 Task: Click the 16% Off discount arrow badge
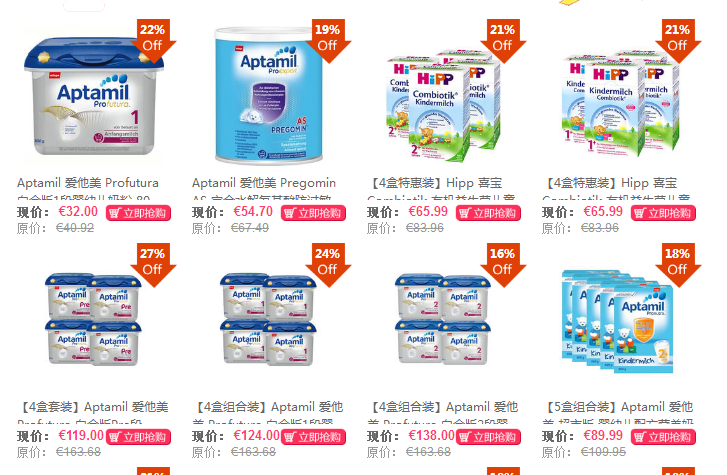503,264
